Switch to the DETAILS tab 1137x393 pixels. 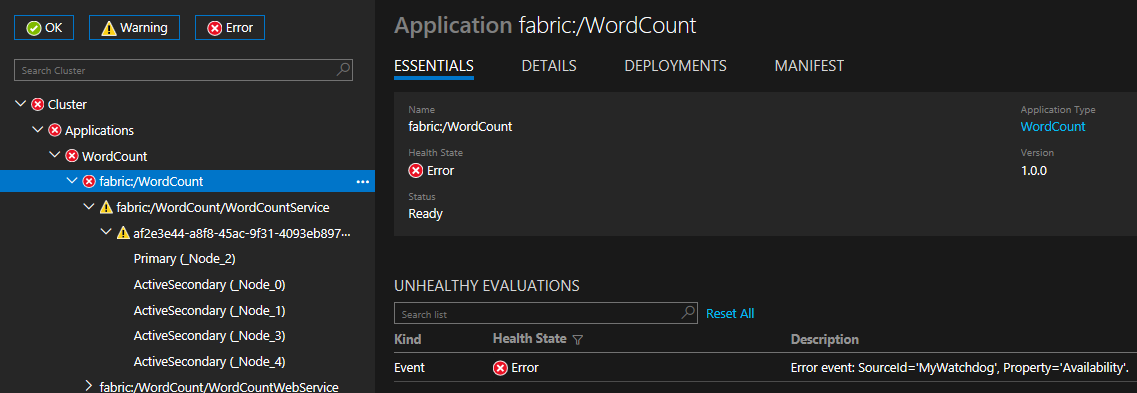point(549,66)
